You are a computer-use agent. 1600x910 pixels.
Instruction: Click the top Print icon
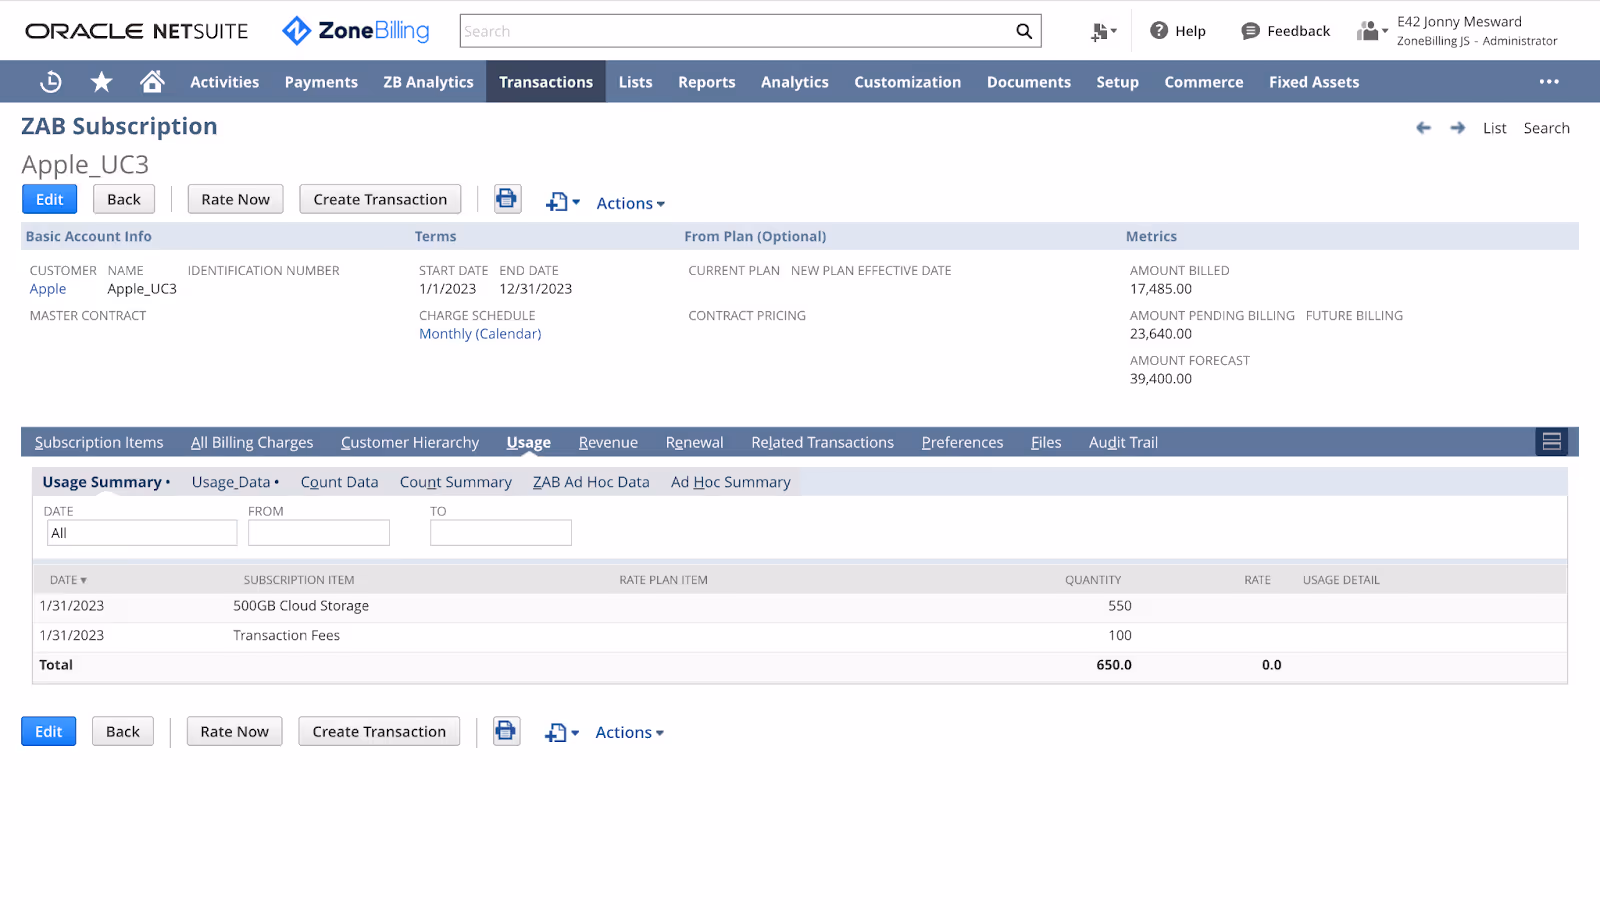[507, 199]
